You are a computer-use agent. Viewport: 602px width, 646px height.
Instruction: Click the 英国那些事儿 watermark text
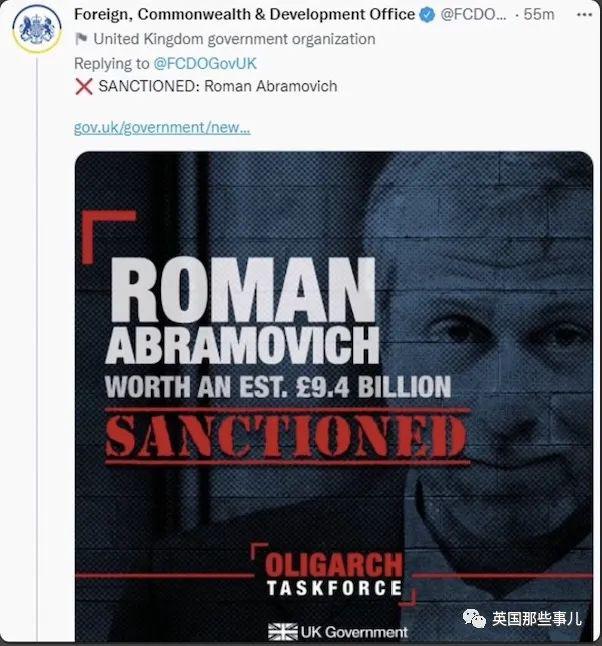pos(536,620)
